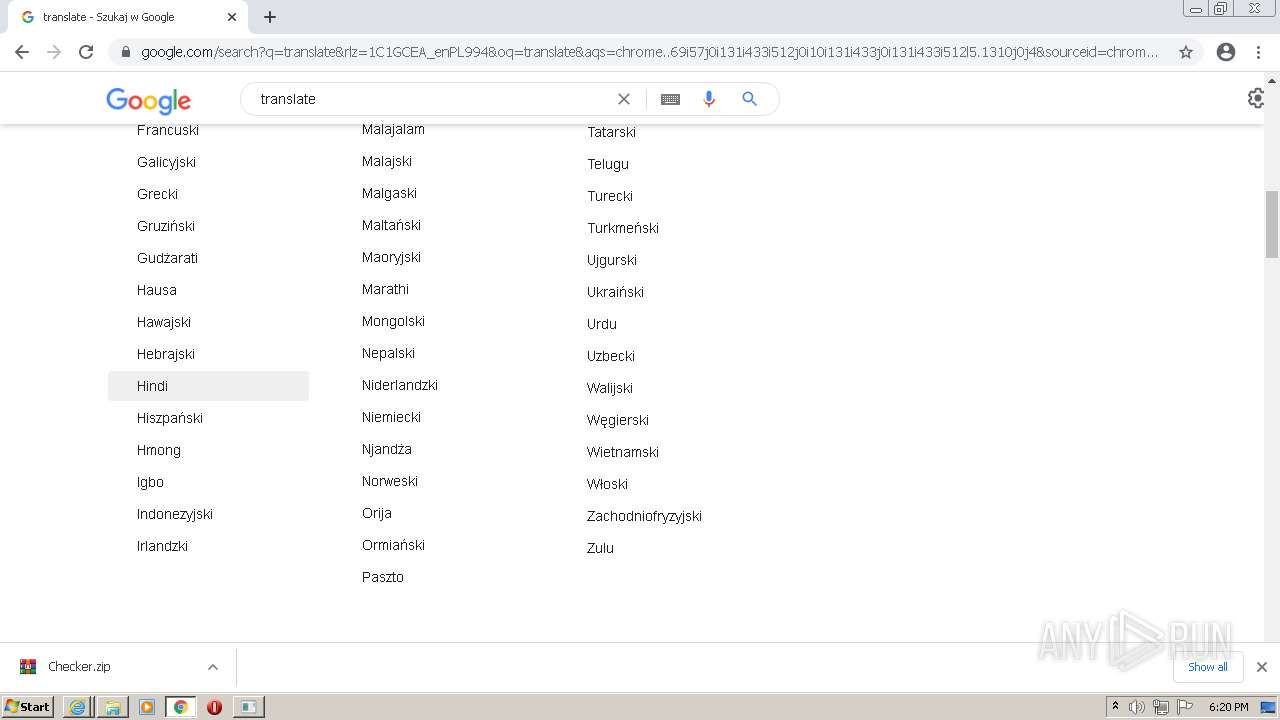Switch to Chrome via taskbar icon
The width and height of the screenshot is (1280, 720).
click(x=181, y=707)
